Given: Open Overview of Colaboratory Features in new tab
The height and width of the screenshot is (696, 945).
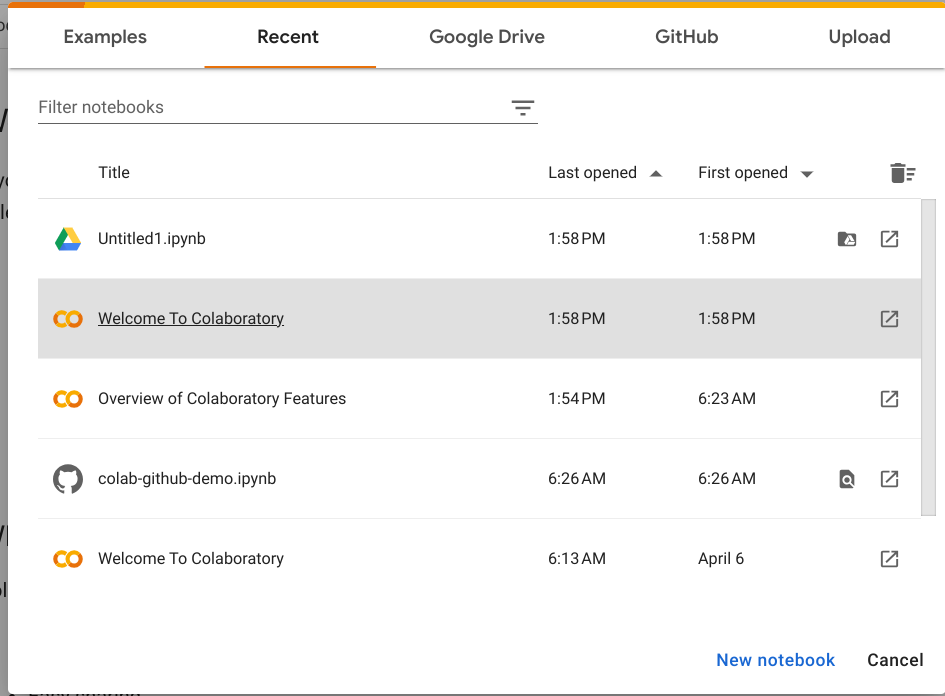Looking at the screenshot, I should (890, 399).
